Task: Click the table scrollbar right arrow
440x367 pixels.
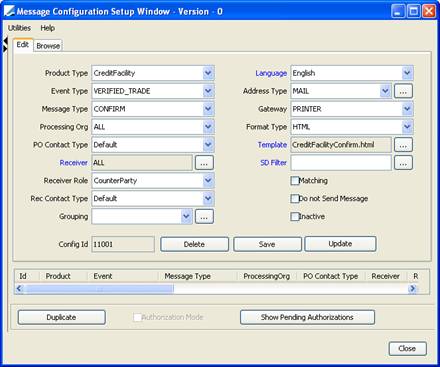Action: [x=413, y=288]
